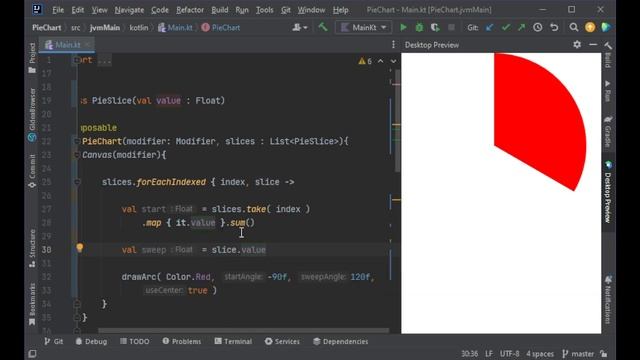Screen dimensions: 640x360
Task: Open the Window menu
Action: click(x=311, y=10)
